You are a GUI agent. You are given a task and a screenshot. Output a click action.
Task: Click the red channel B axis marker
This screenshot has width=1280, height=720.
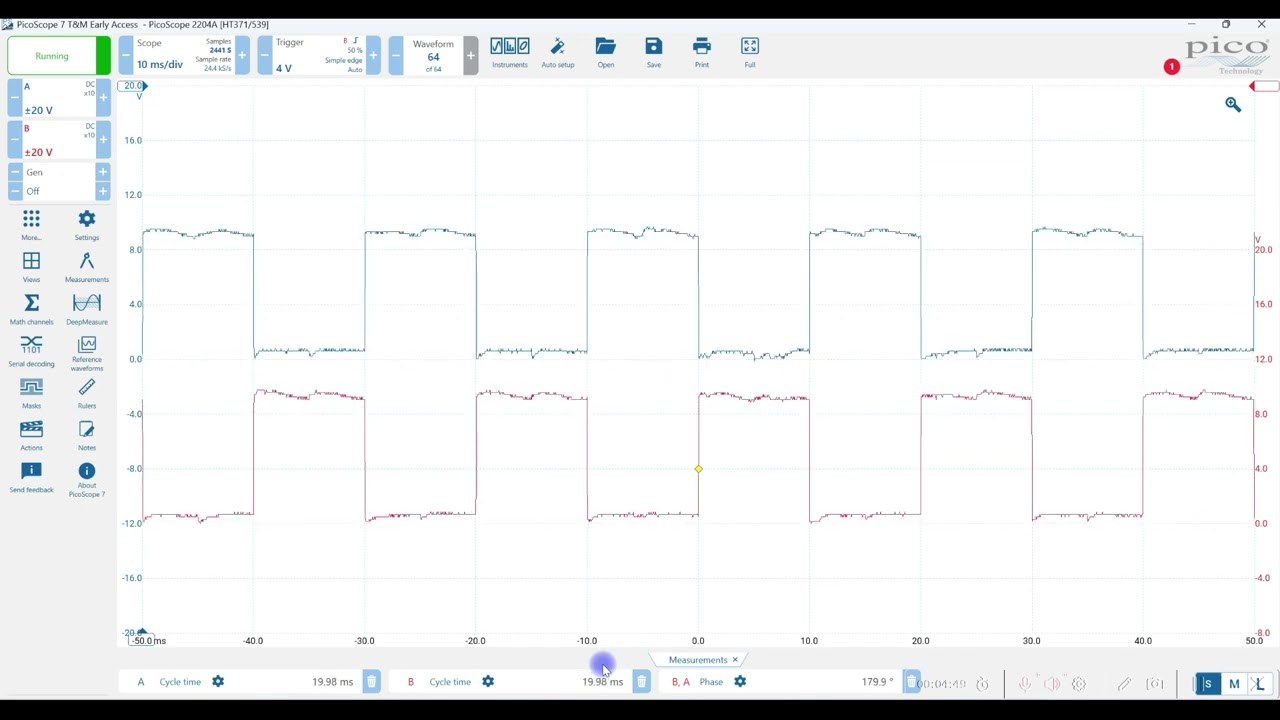[x=1264, y=87]
